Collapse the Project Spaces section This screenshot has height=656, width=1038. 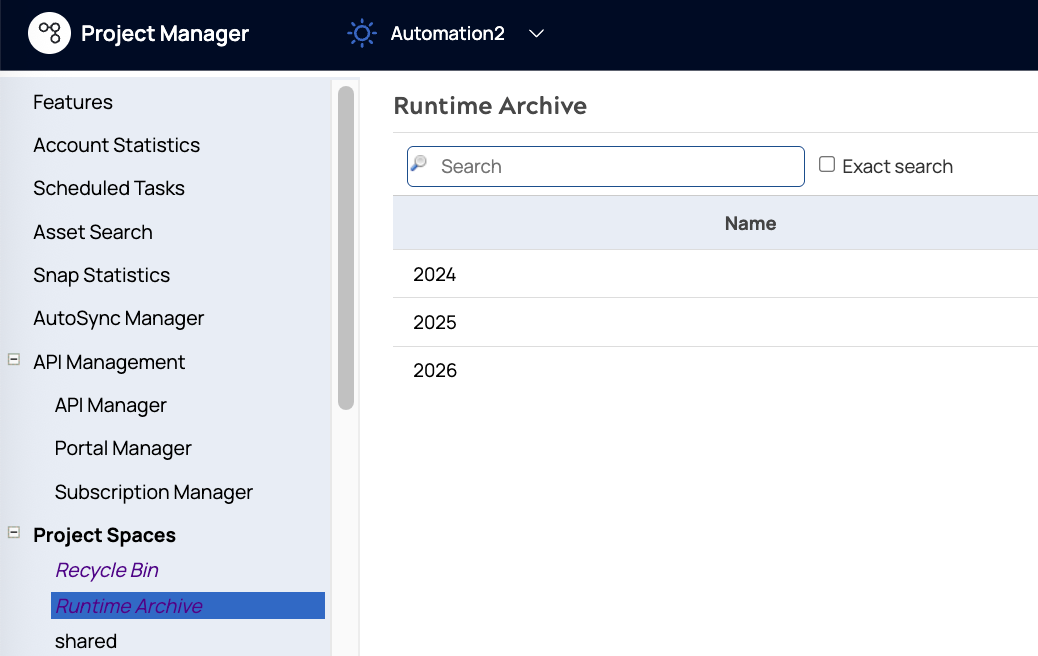(x=13, y=532)
